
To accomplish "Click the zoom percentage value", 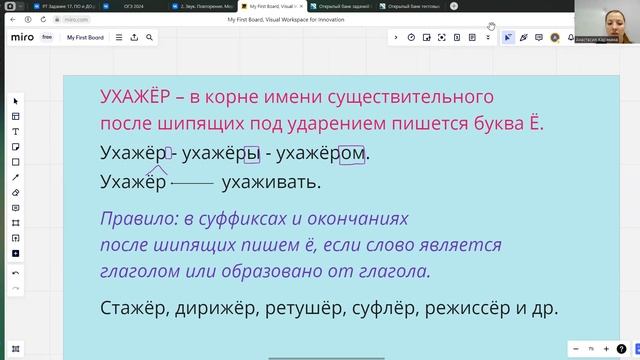I will 591,349.
